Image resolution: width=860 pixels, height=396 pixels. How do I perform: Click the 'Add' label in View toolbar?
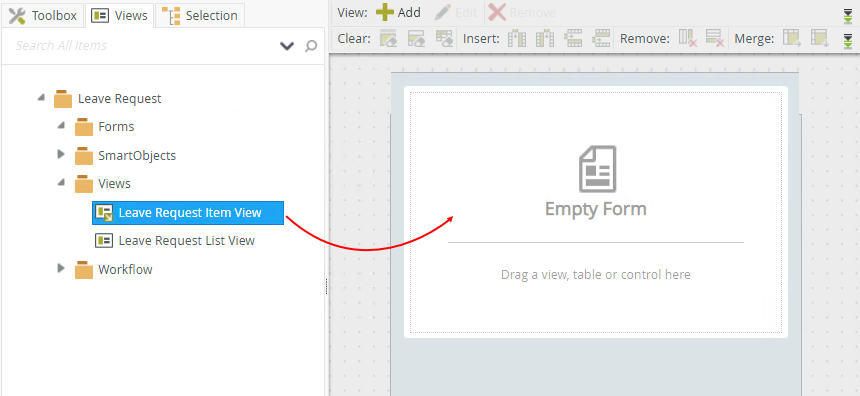pyautogui.click(x=409, y=13)
